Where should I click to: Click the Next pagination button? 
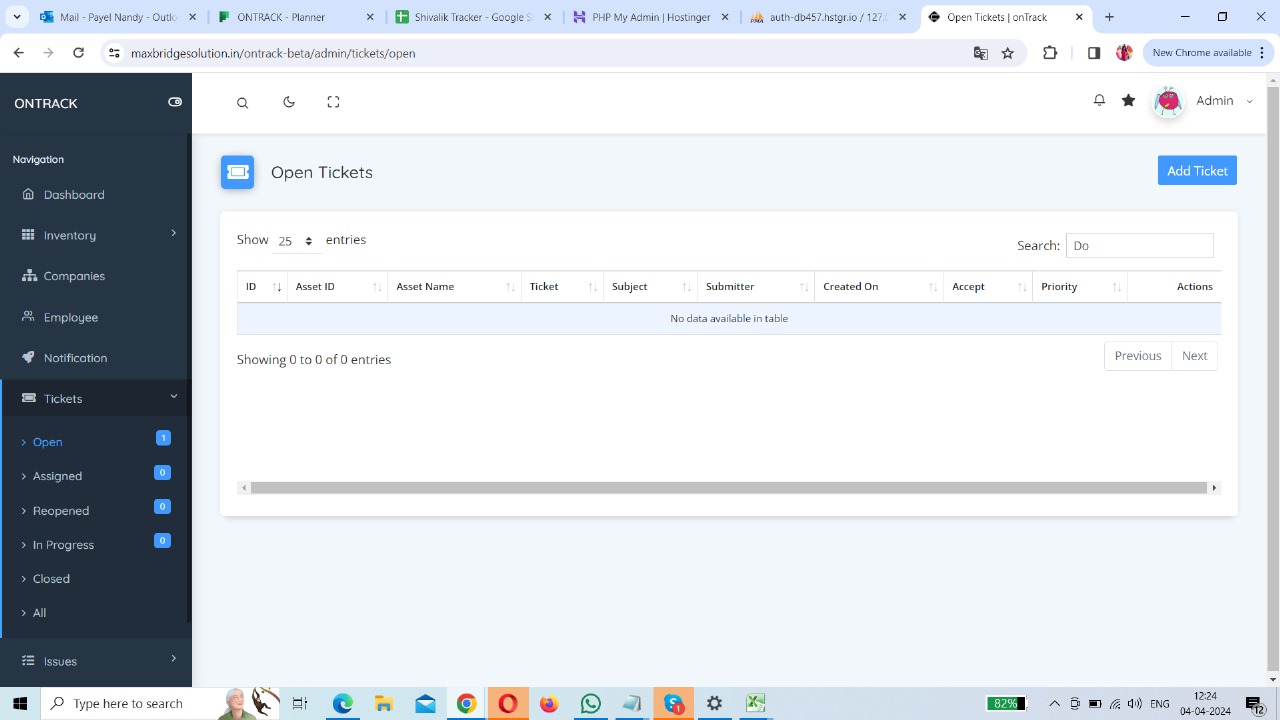[1194, 356]
